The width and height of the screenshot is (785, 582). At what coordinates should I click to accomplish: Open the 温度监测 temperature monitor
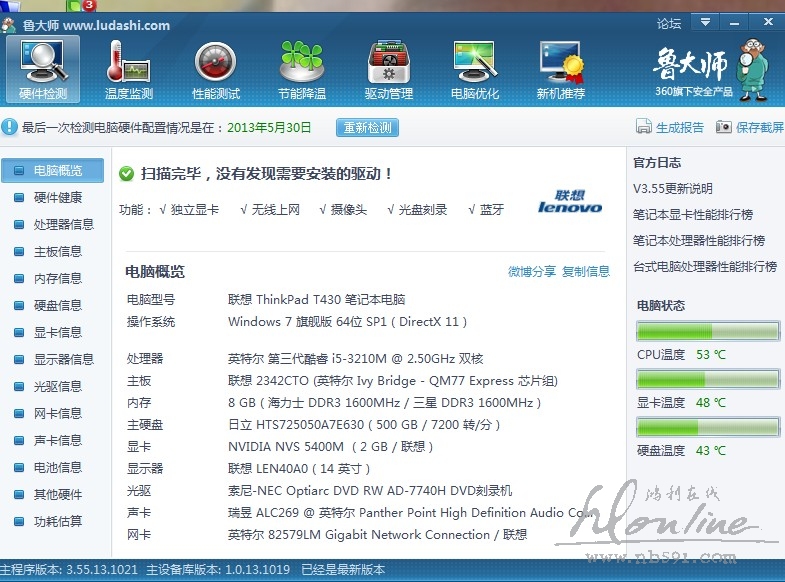(129, 70)
